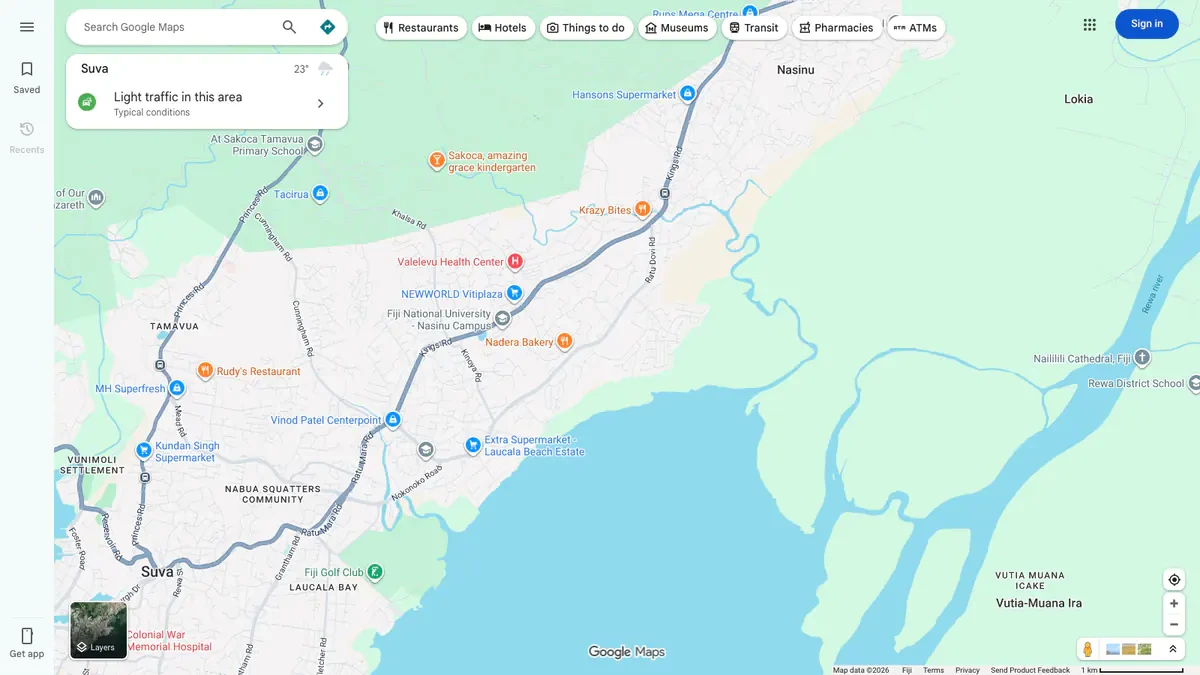Screen dimensions: 1200x675
Task: Click the Nadera Bakery pin
Action: 564,341
